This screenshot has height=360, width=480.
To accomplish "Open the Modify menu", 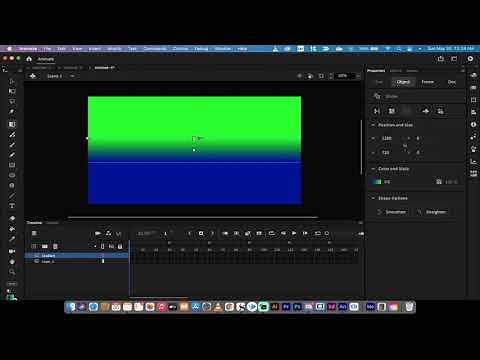I will coord(114,49).
